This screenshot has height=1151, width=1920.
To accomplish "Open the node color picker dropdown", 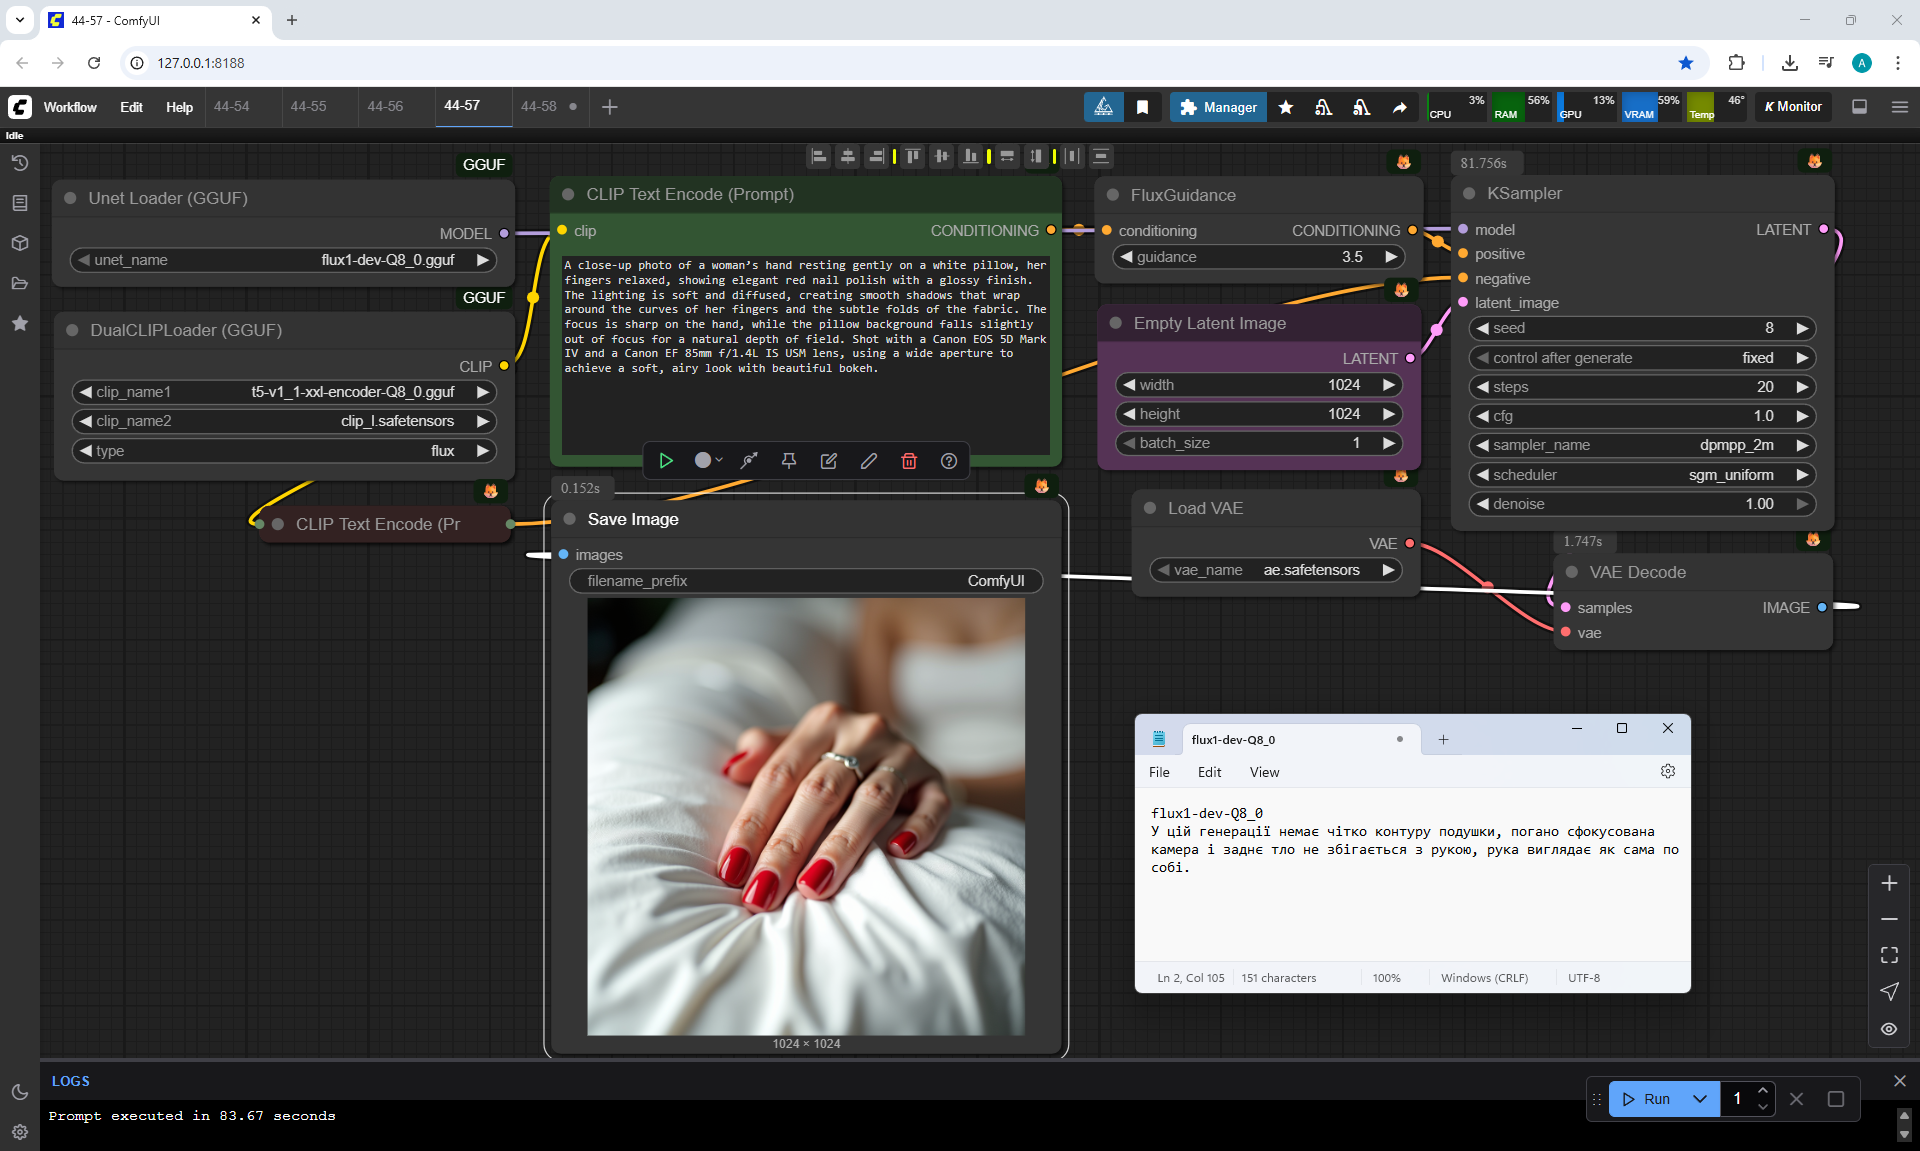I will [708, 461].
